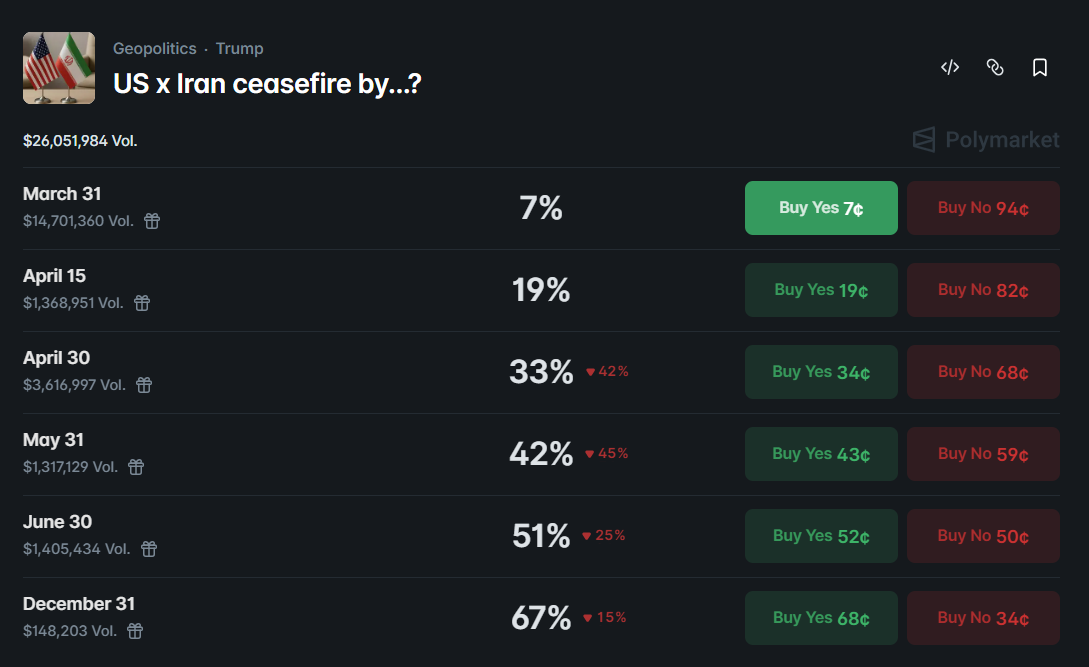1089x667 pixels.
Task: Buy No at 50 cents for June 30
Action: (983, 535)
